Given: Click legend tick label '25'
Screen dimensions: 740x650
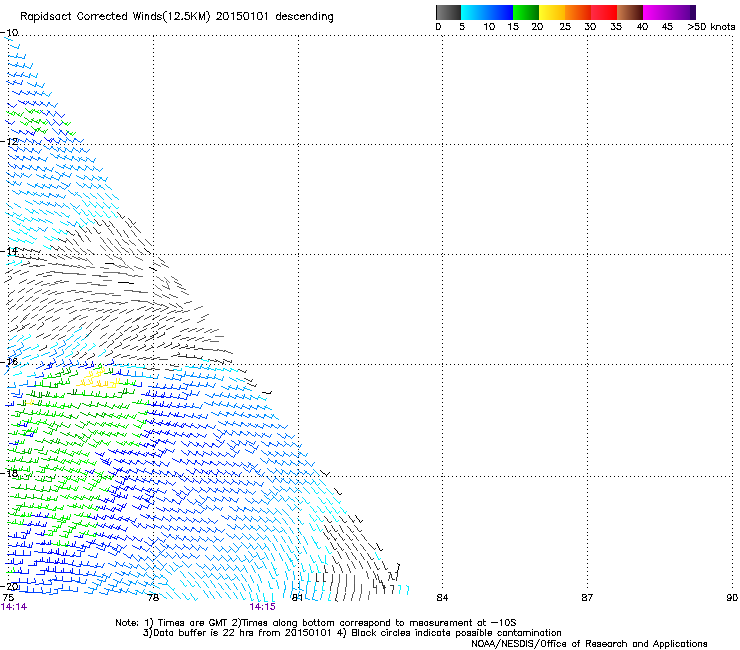Looking at the screenshot, I should coord(565,27).
